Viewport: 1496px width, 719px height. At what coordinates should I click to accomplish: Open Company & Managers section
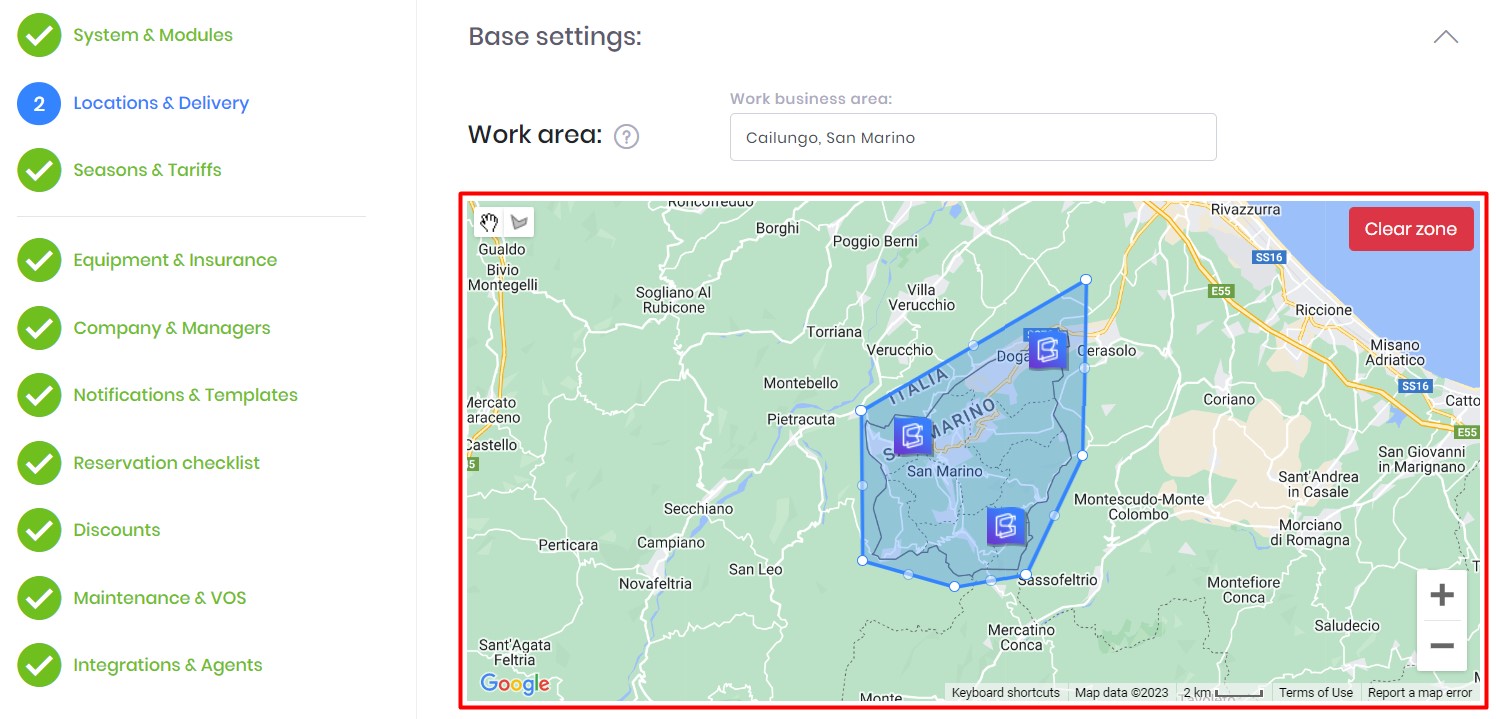(172, 328)
